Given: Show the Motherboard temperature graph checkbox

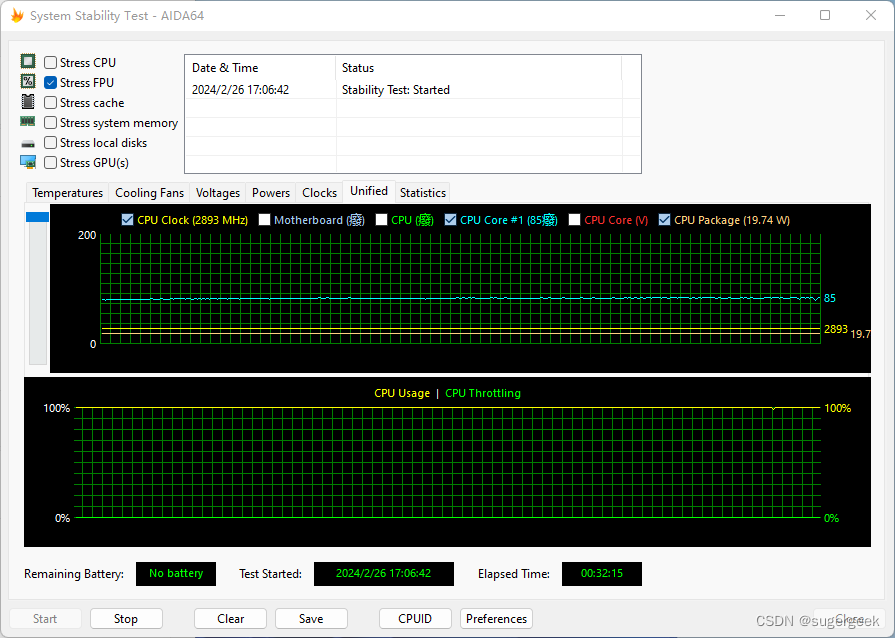Looking at the screenshot, I should (x=264, y=220).
